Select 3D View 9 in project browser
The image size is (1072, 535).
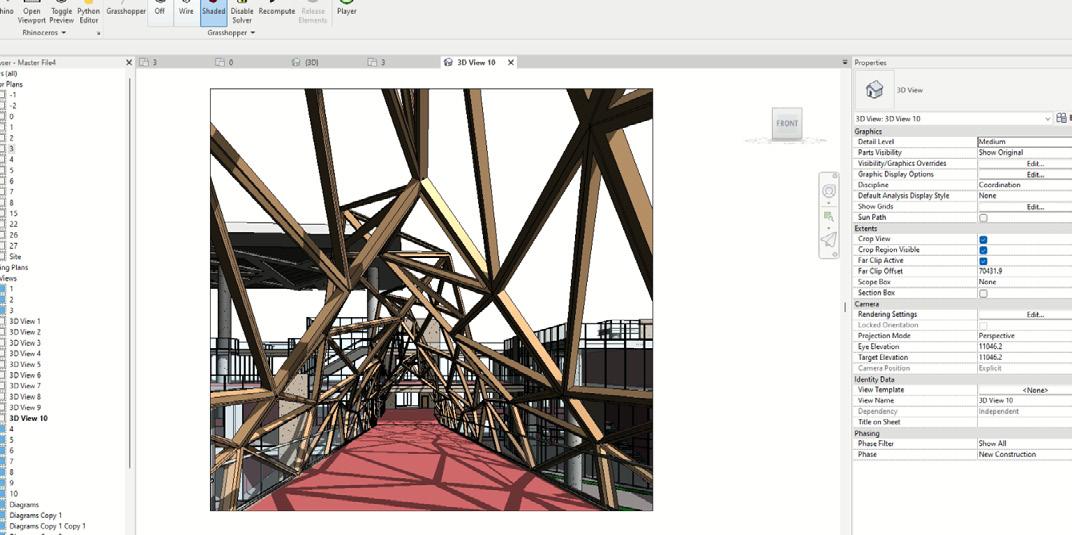point(25,407)
